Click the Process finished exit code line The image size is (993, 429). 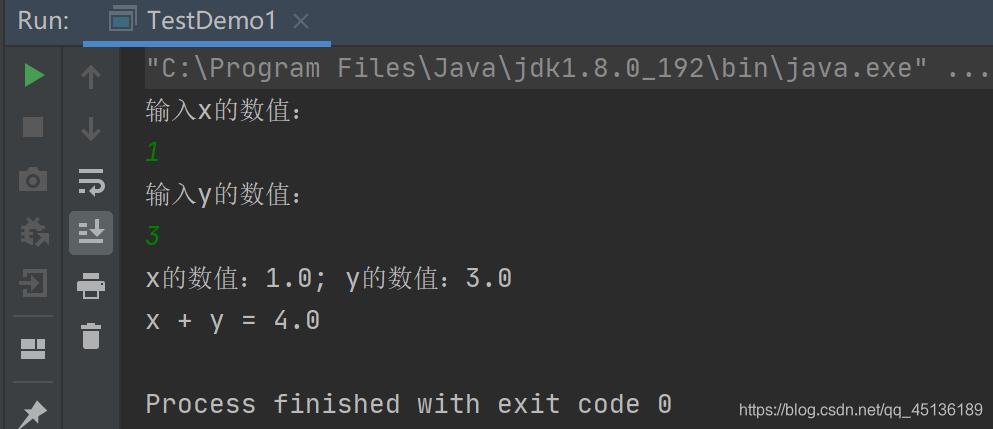click(x=408, y=404)
